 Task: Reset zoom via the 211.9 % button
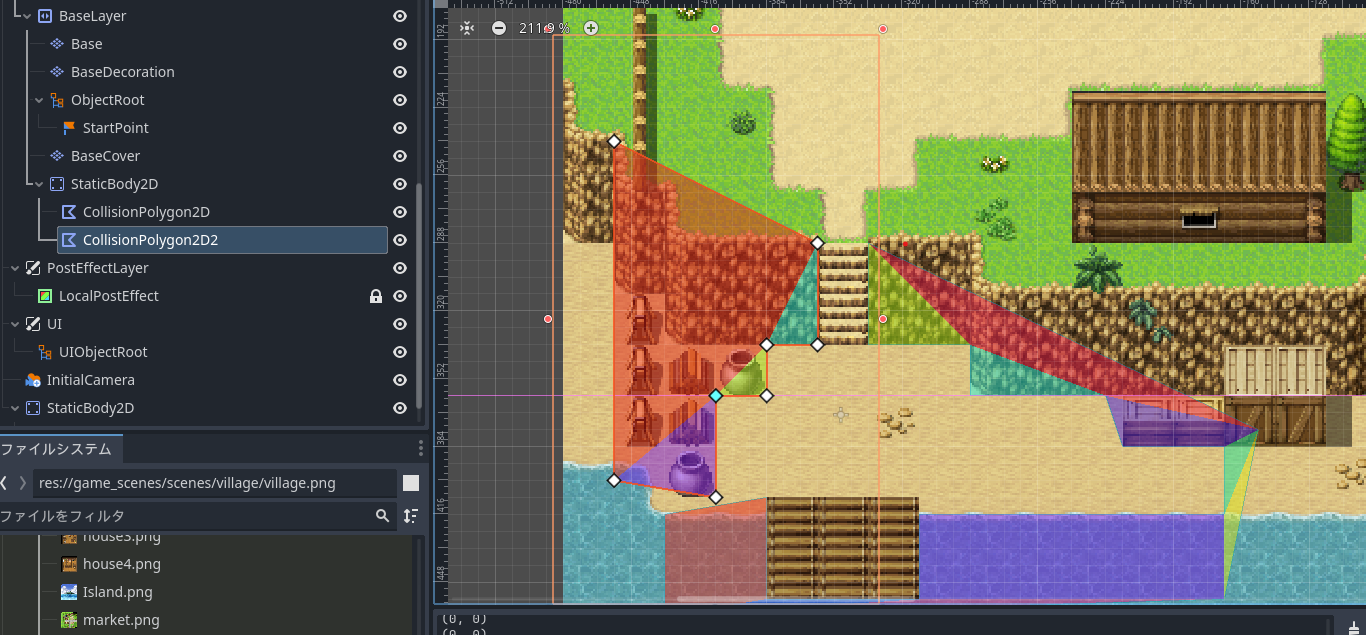click(x=544, y=28)
